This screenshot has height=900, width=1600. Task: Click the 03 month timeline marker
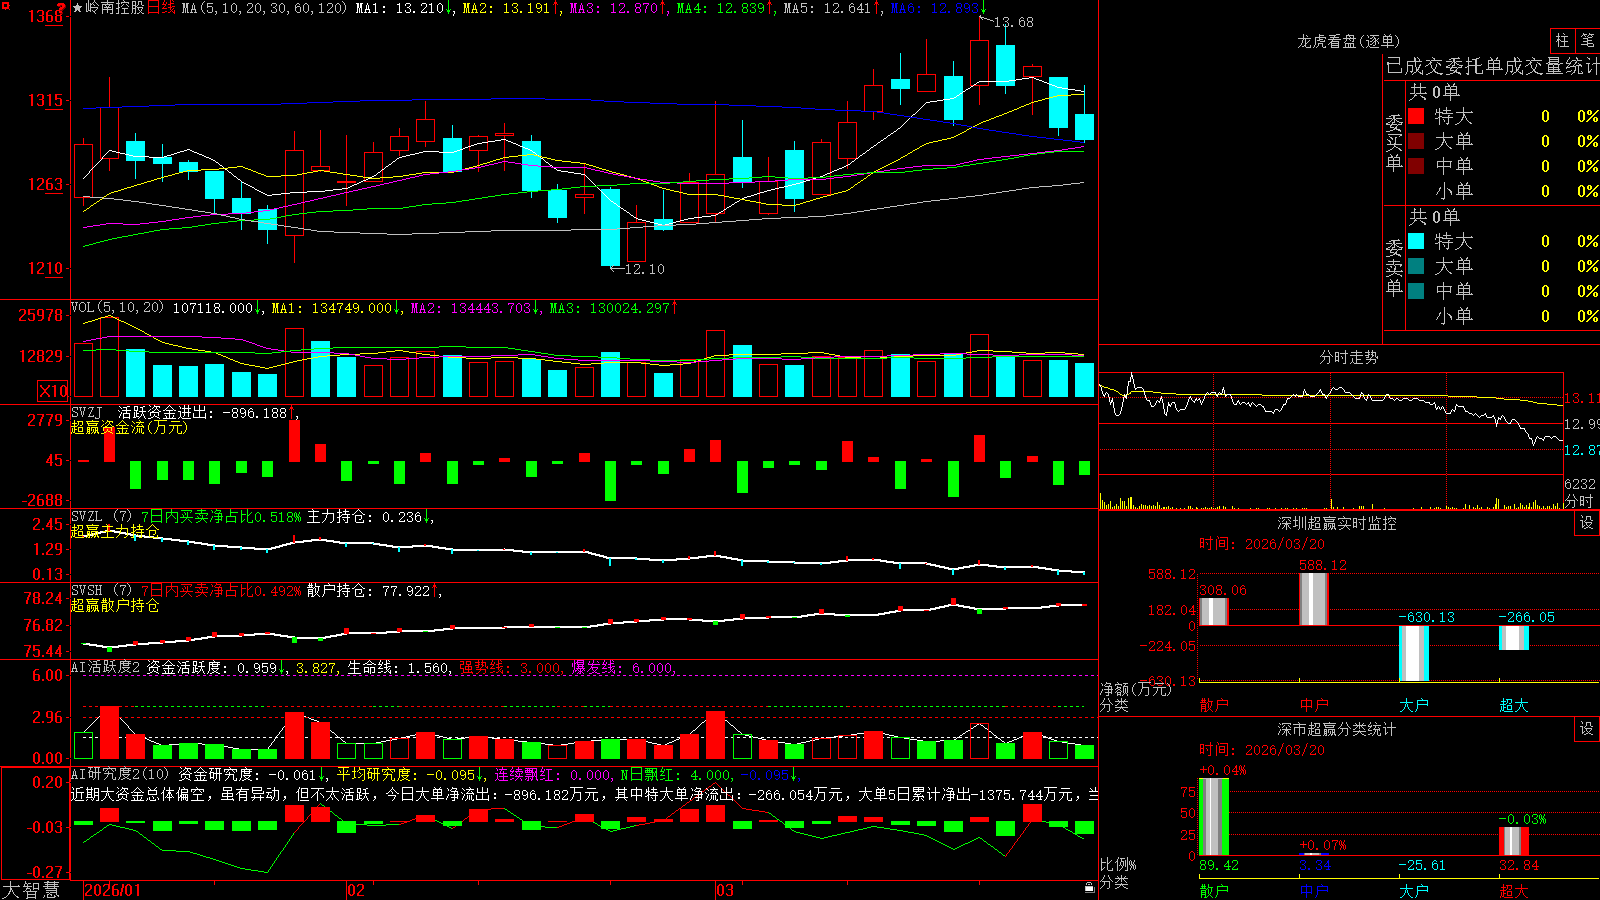pyautogui.click(x=724, y=890)
